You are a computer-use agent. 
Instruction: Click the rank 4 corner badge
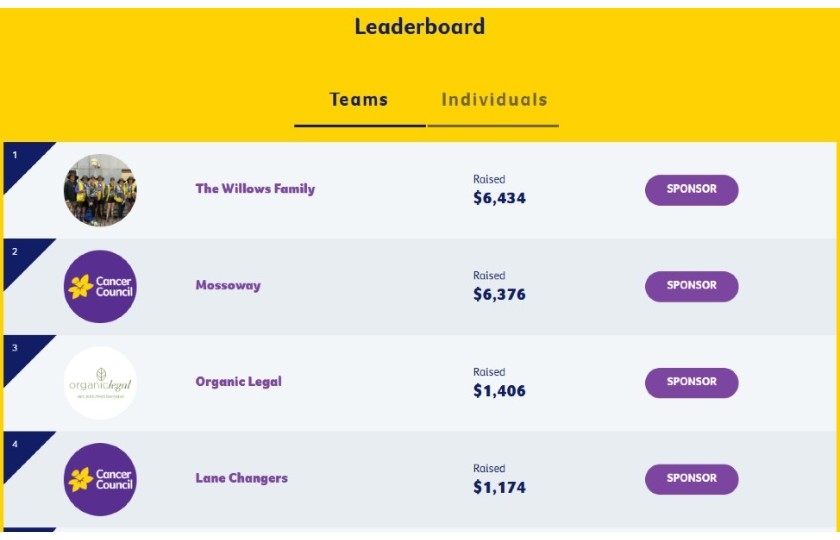coord(20,450)
